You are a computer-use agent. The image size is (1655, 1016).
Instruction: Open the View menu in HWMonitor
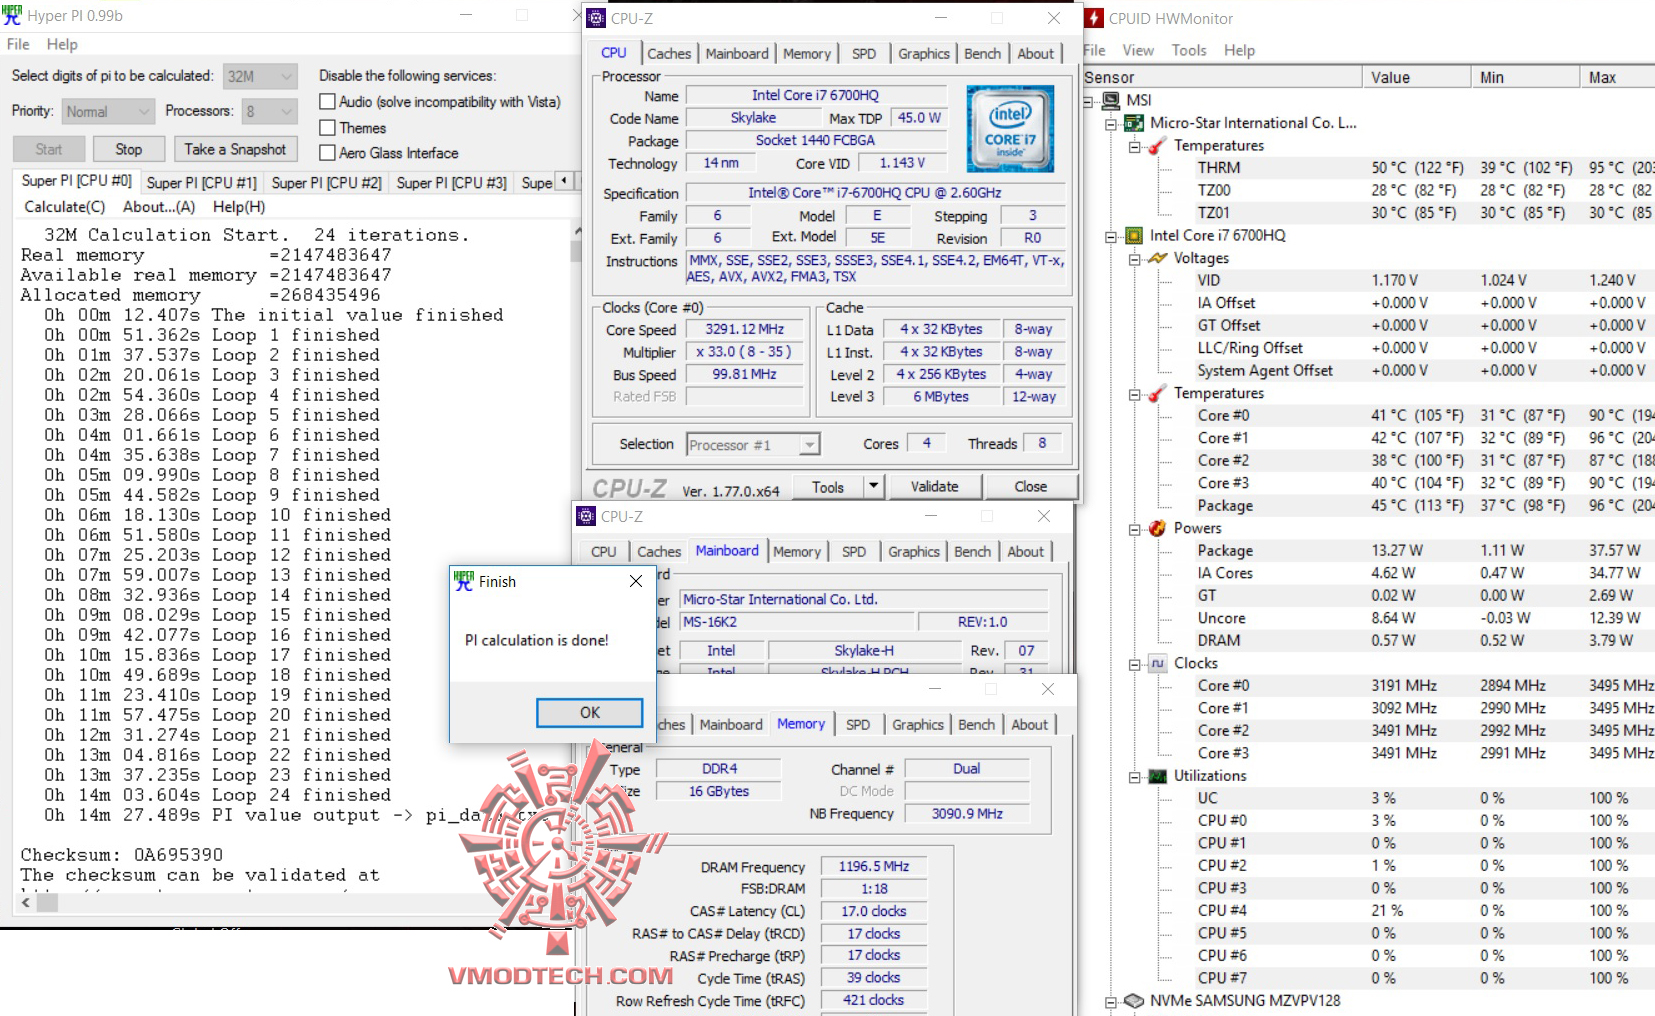(x=1137, y=50)
